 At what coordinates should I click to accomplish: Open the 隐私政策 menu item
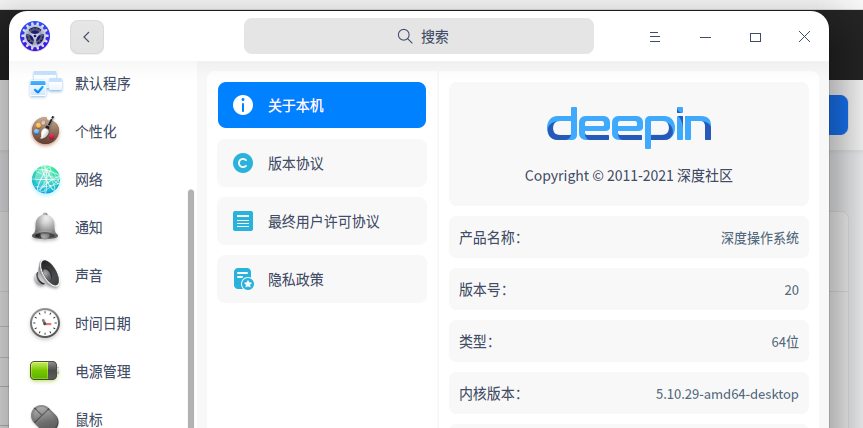[322, 279]
